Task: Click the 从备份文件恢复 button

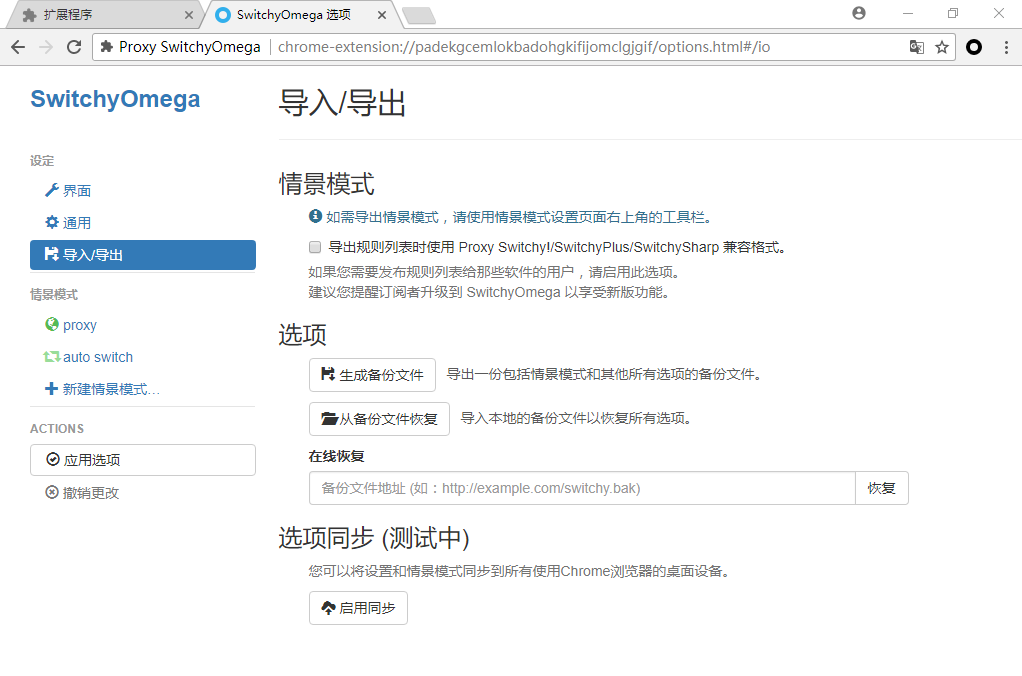Action: (379, 419)
